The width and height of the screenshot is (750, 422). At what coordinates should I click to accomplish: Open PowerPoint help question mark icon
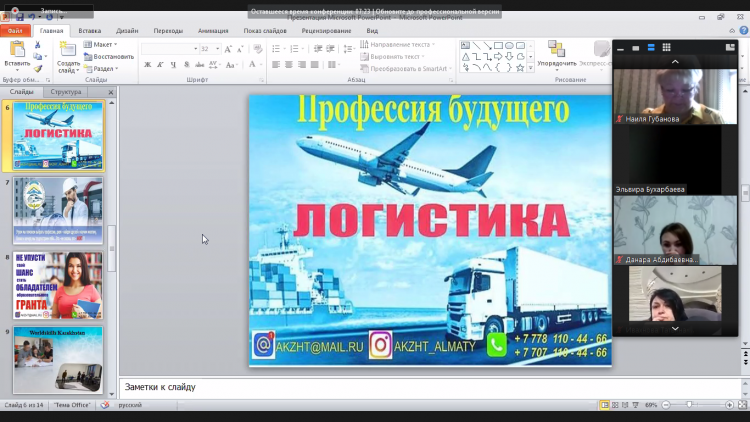[x=743, y=31]
